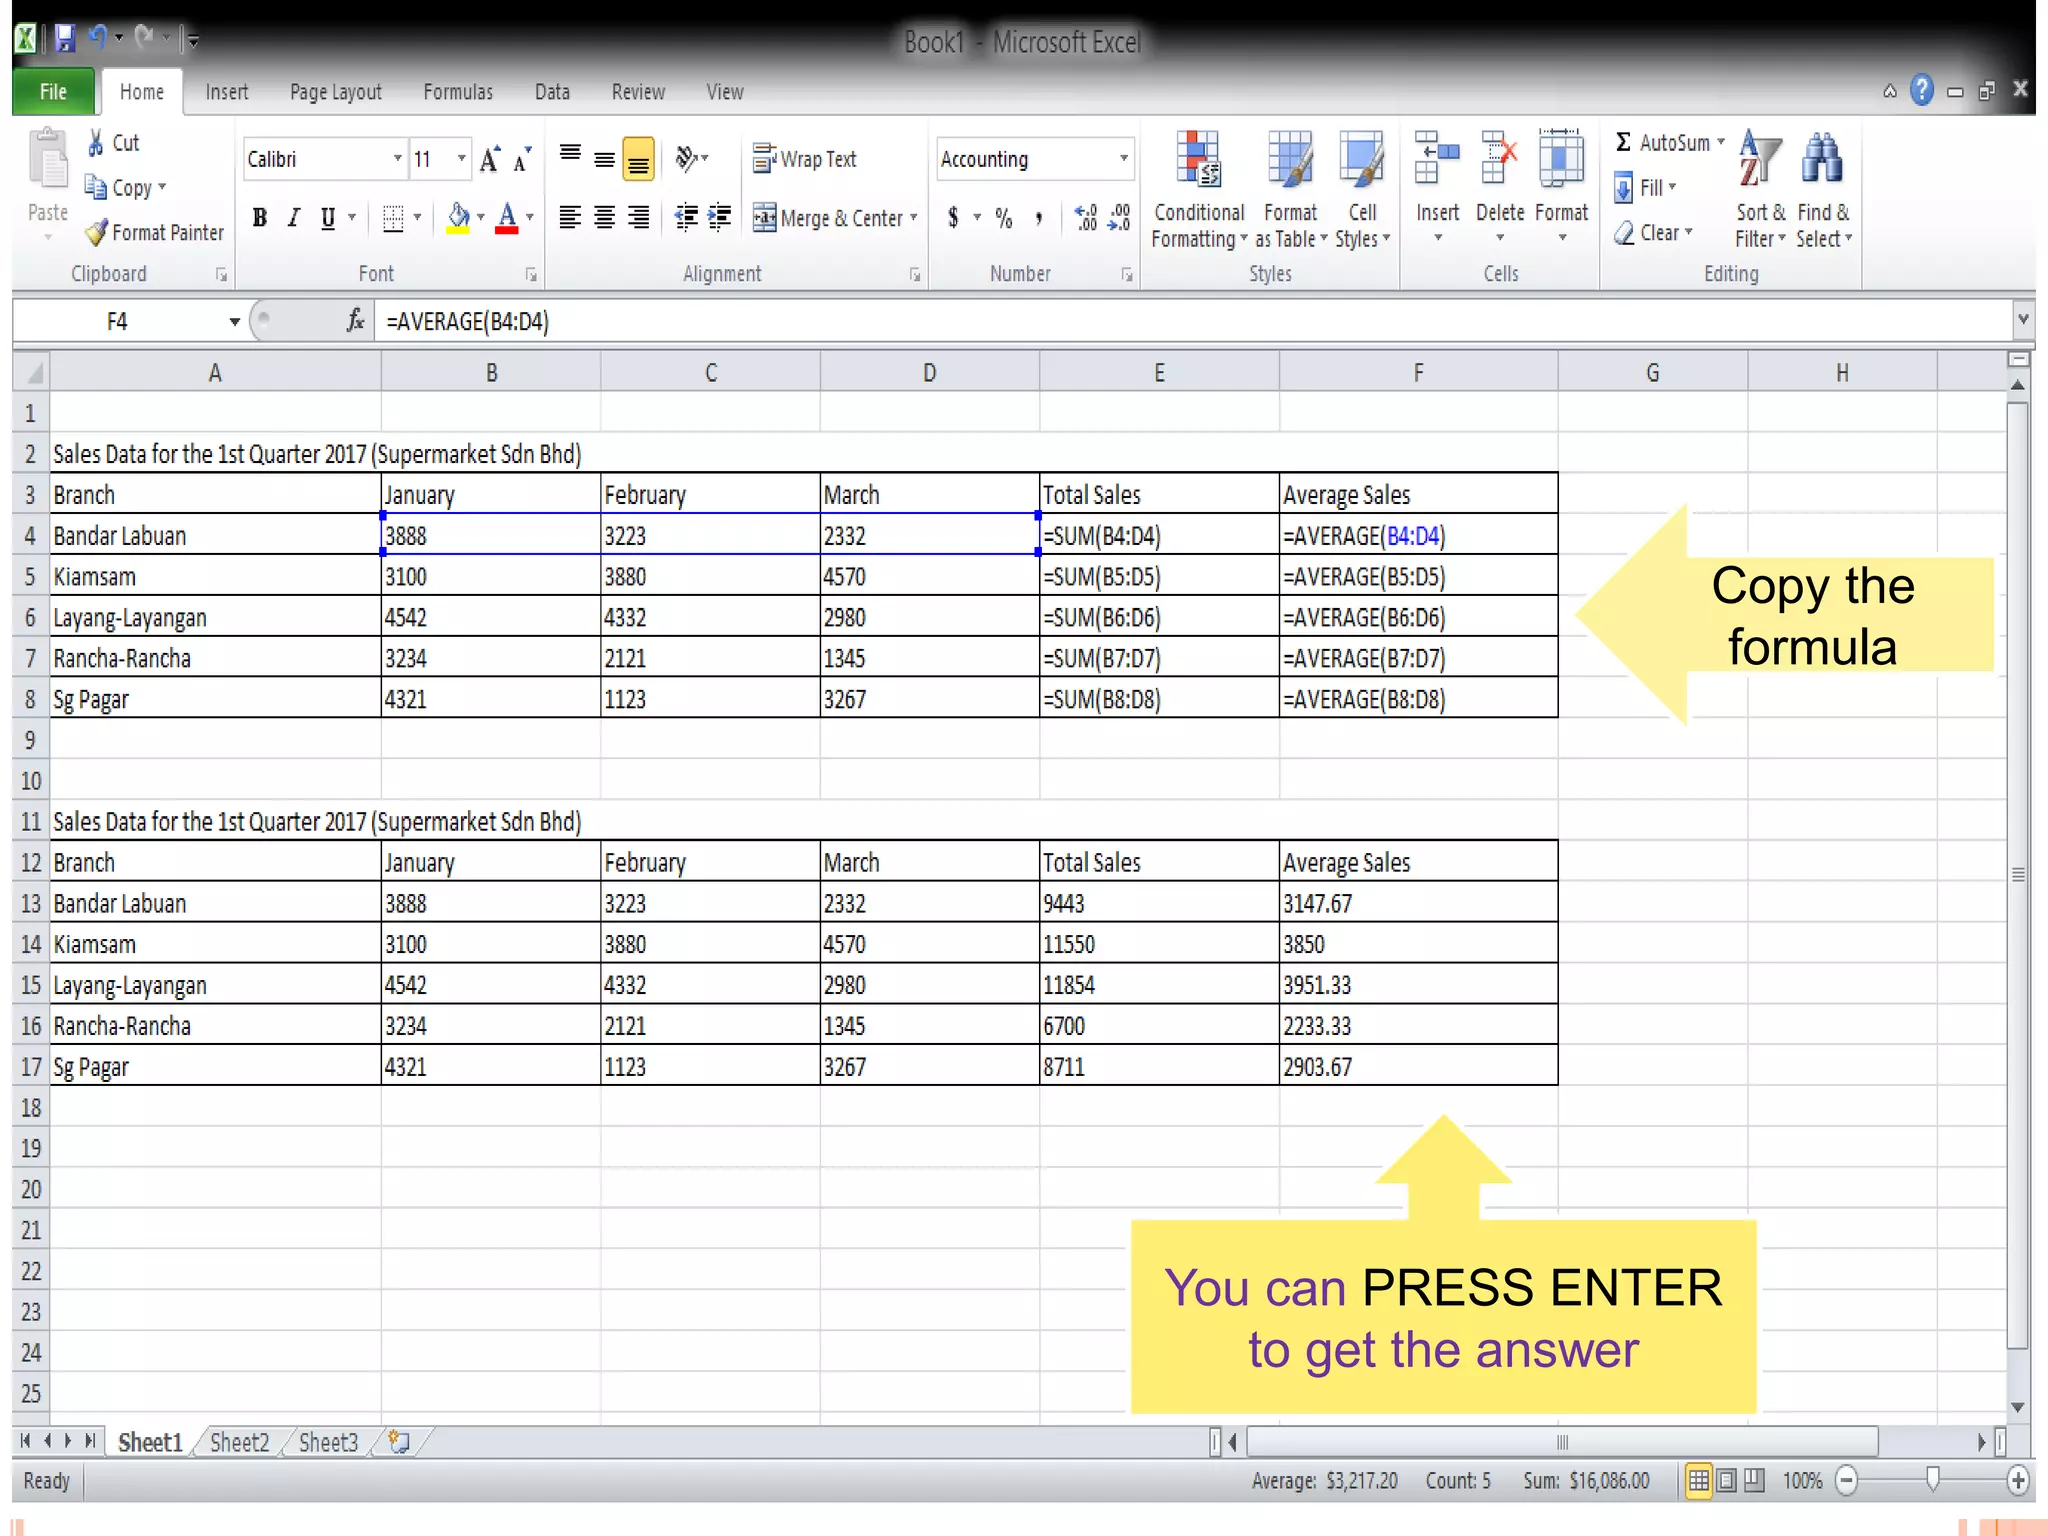Expand the Calibri font name dropdown
This screenshot has height=1536, width=2048.
(x=397, y=159)
